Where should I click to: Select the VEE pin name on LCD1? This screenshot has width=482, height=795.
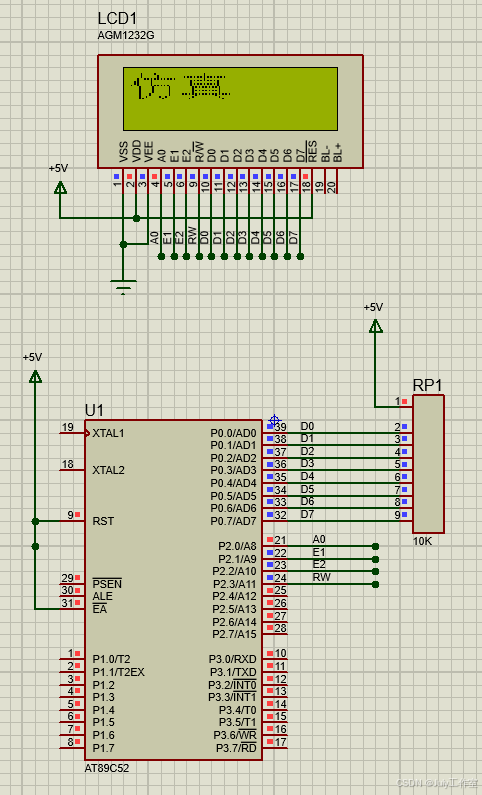tap(149, 152)
